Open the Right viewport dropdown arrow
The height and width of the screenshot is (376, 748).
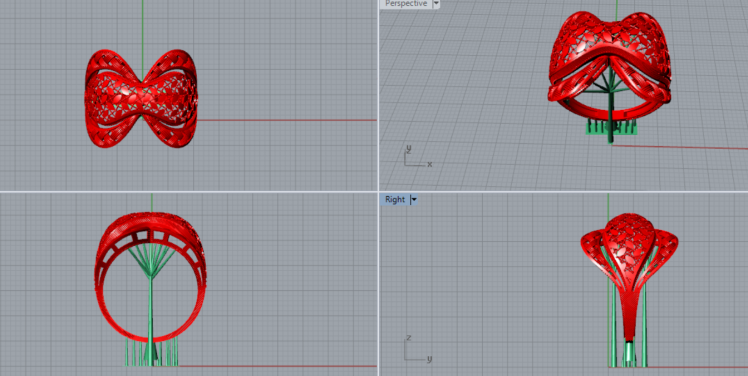click(413, 199)
